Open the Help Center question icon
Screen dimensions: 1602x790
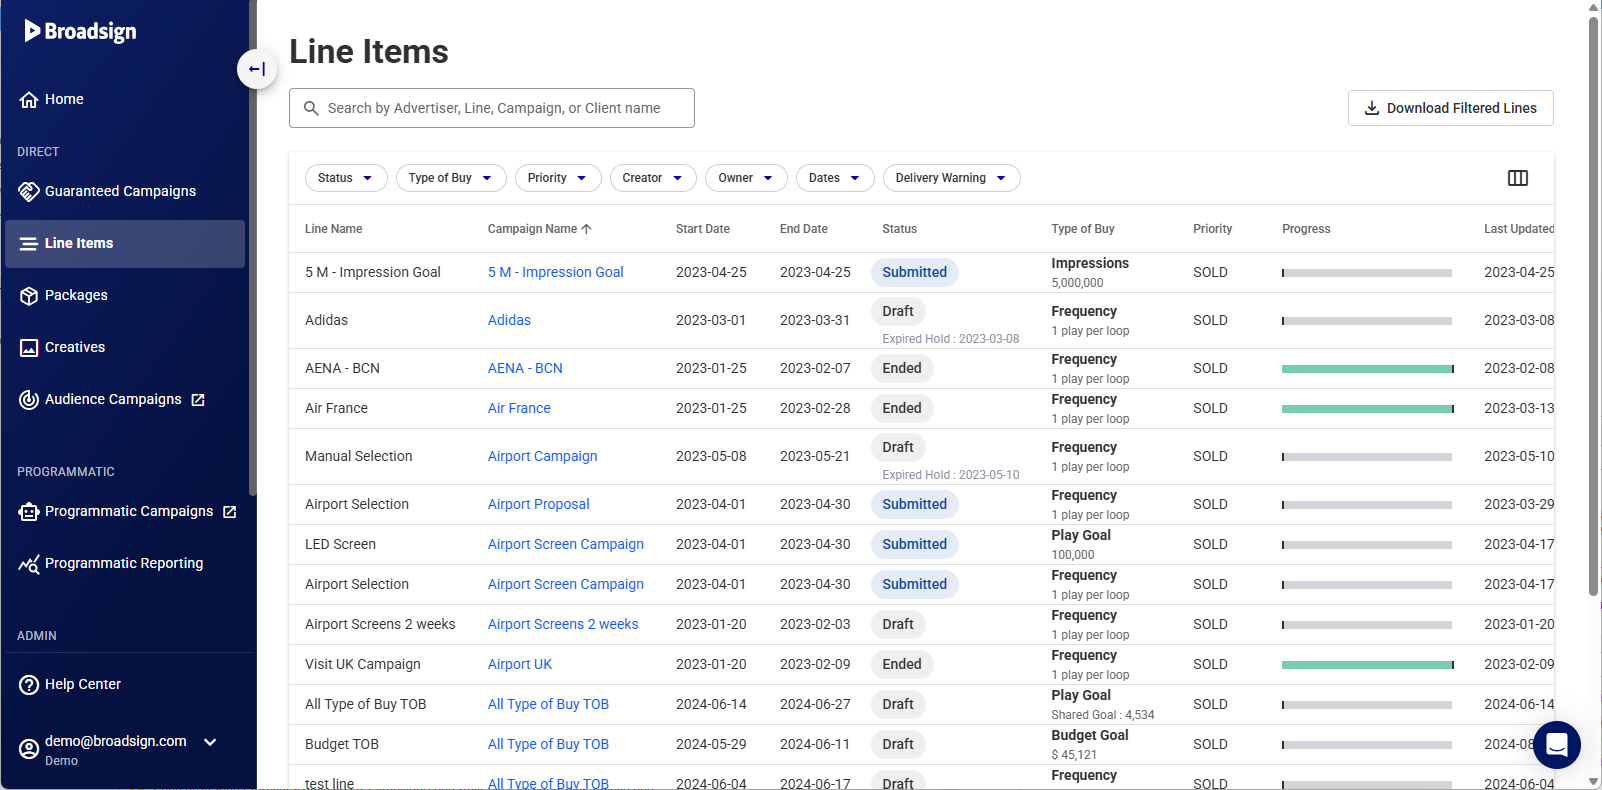coord(29,685)
